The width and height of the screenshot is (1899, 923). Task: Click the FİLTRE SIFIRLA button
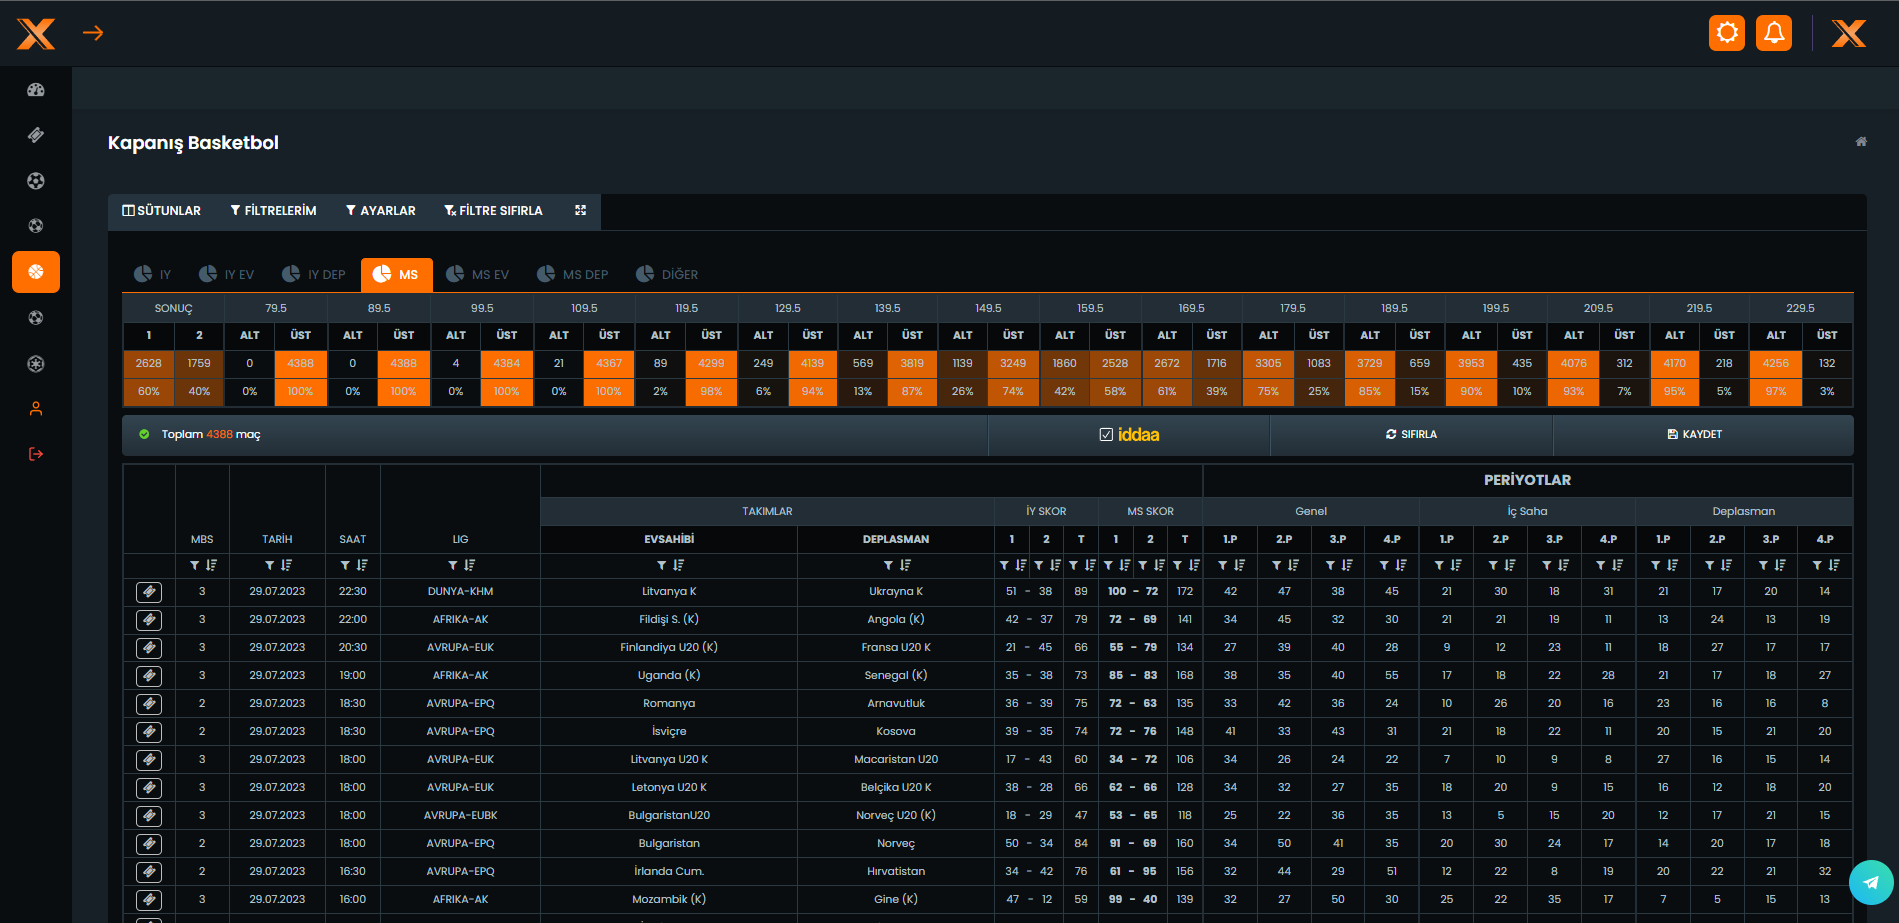pyautogui.click(x=493, y=211)
